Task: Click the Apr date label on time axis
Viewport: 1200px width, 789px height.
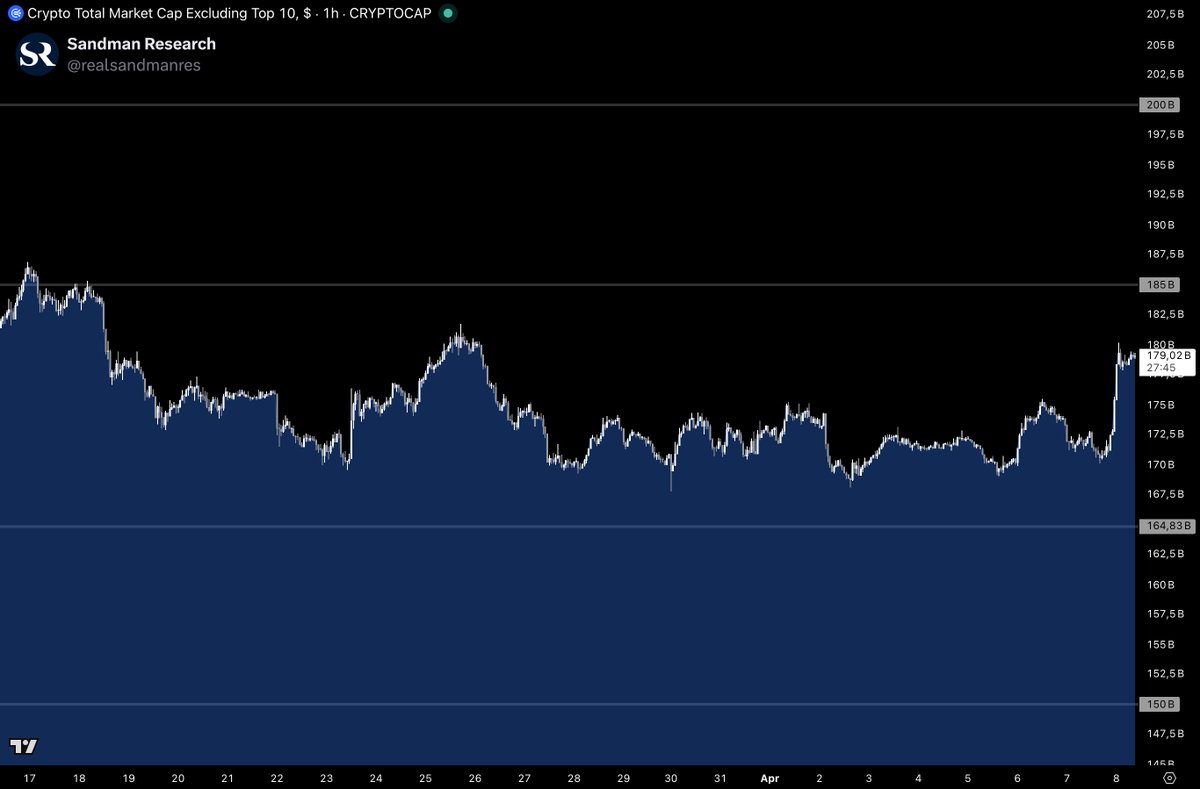Action: click(770, 777)
